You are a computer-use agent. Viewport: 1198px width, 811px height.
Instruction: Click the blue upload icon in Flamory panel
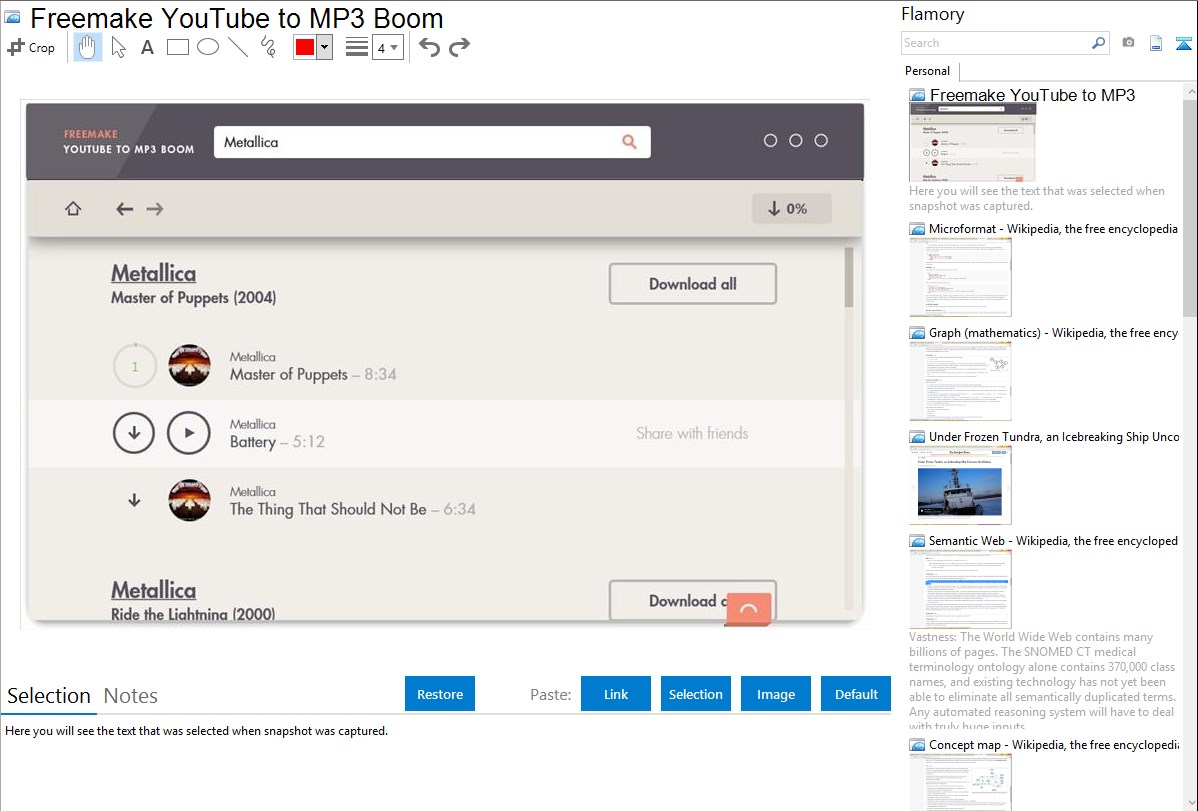(1183, 43)
